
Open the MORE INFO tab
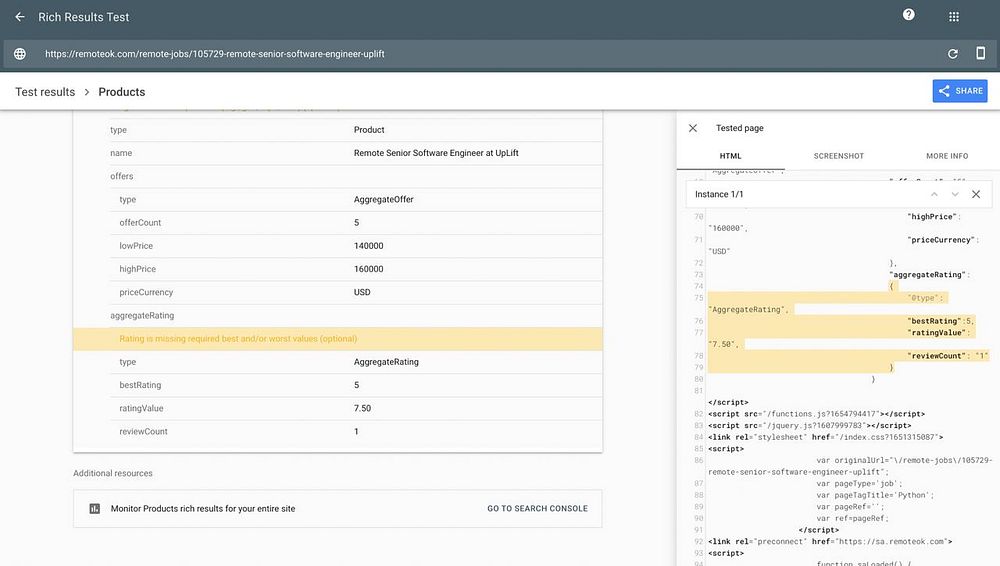pos(946,156)
